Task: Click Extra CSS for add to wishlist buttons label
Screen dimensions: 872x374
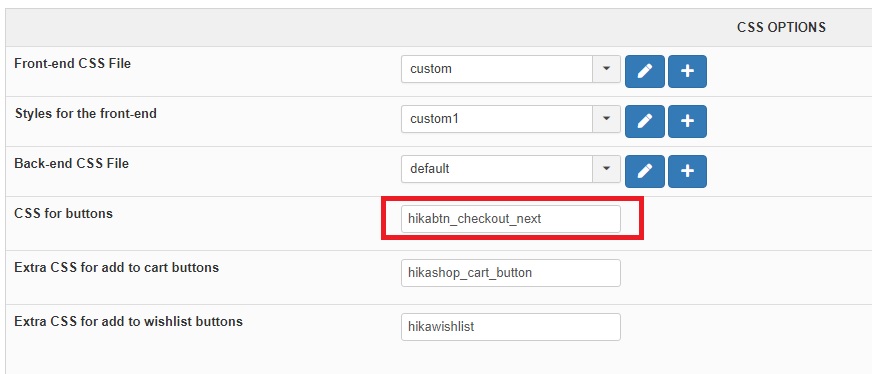Action: point(128,321)
